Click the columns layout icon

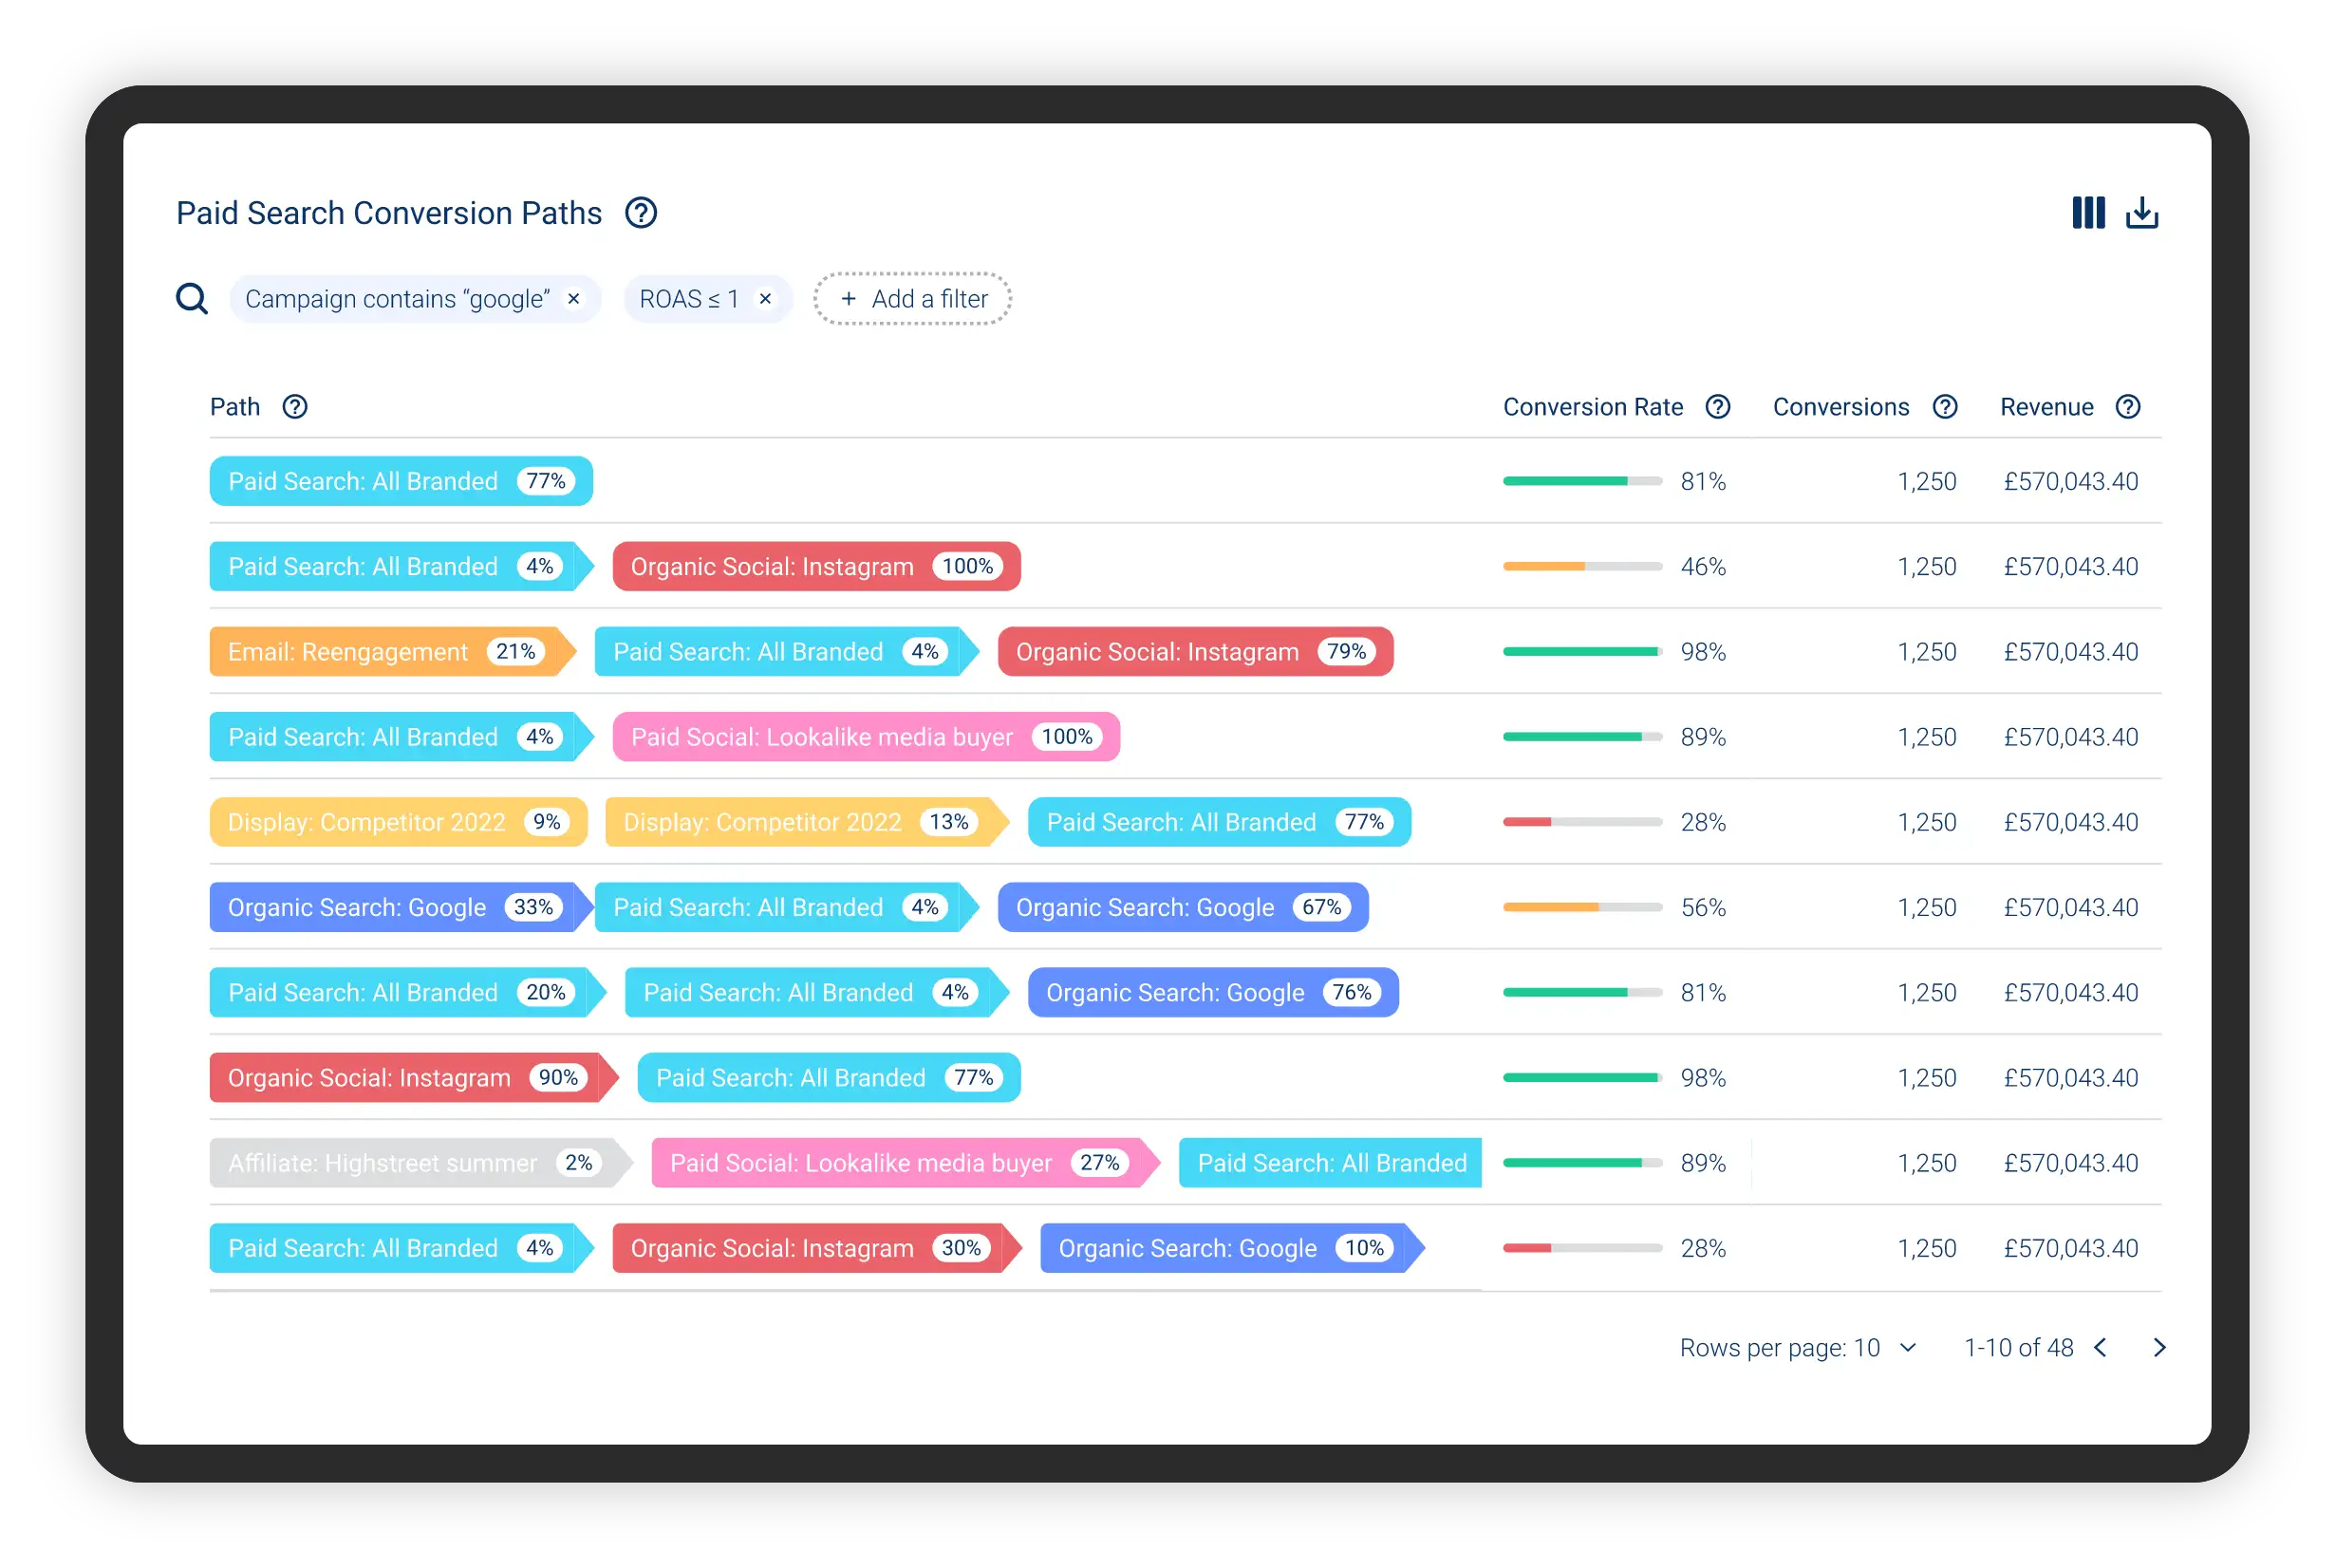tap(2088, 212)
